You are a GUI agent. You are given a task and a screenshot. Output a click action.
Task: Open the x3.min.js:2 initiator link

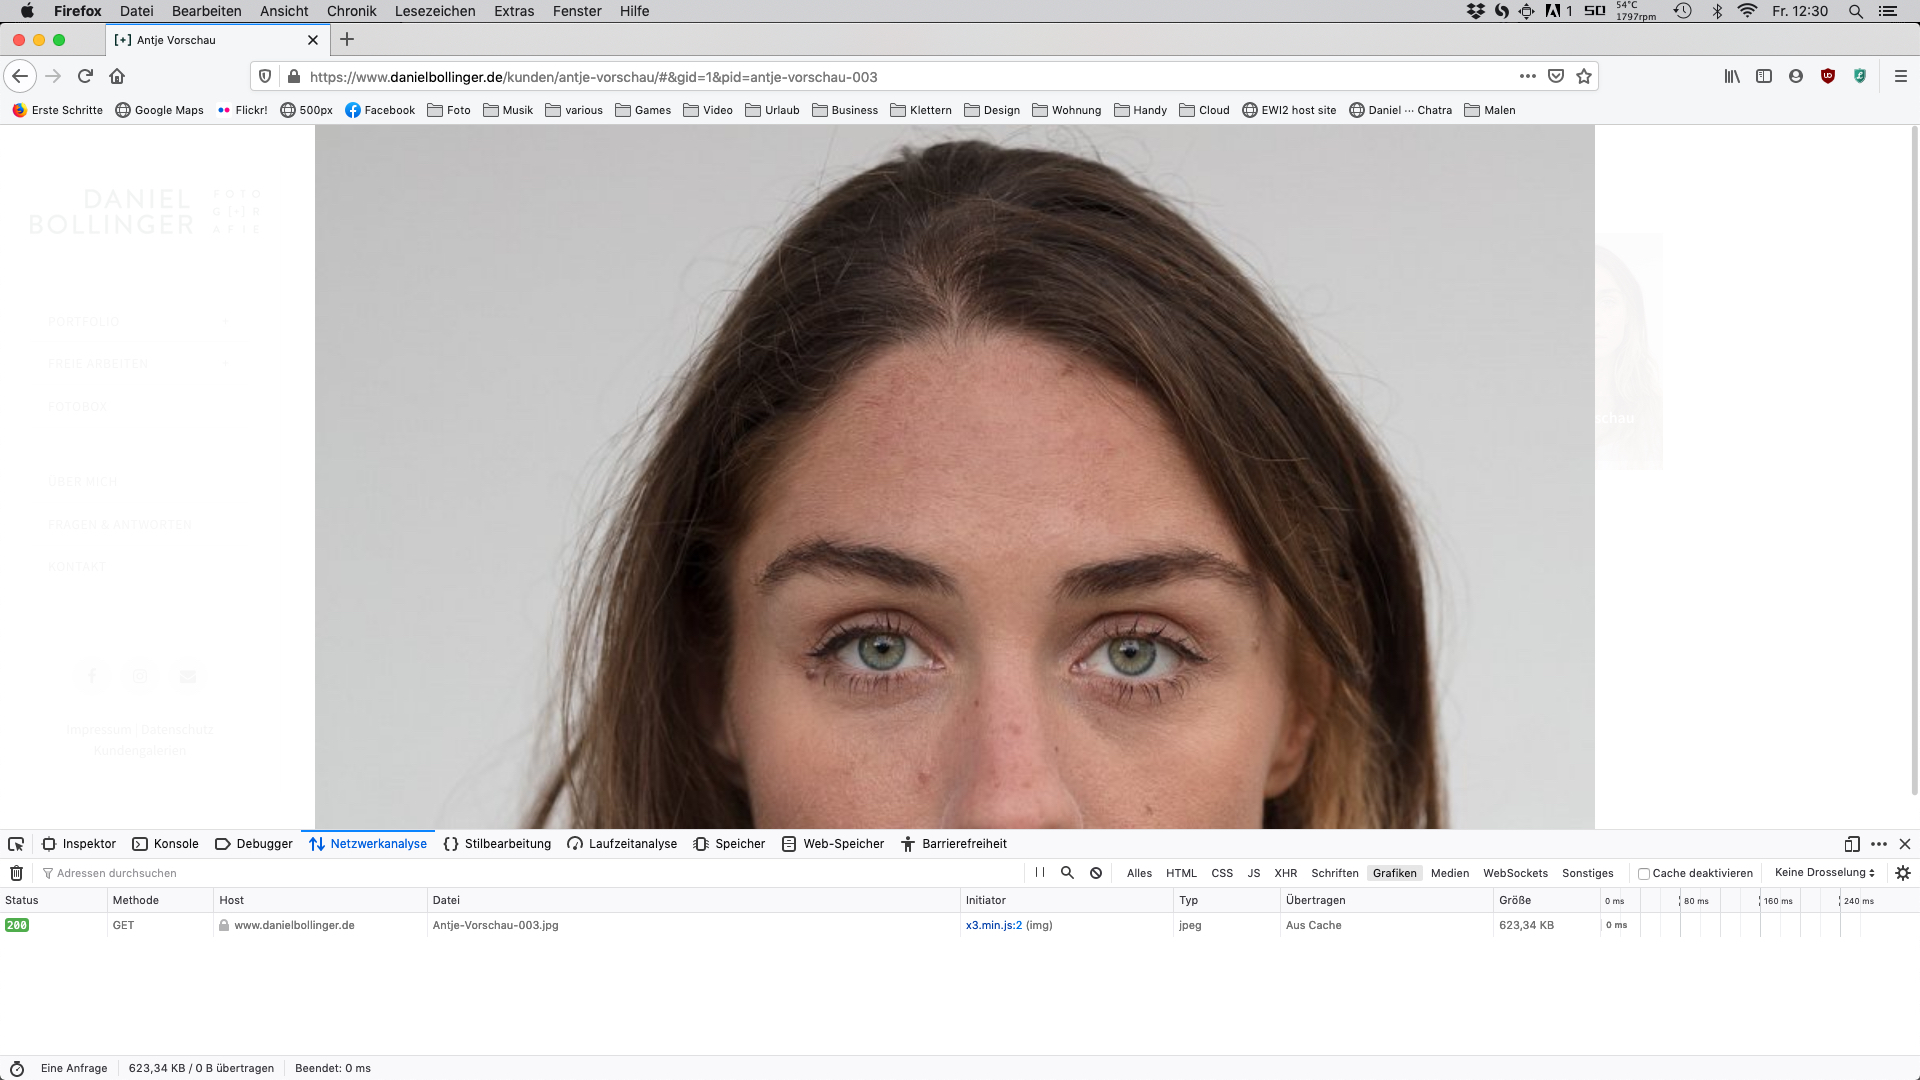(x=994, y=925)
